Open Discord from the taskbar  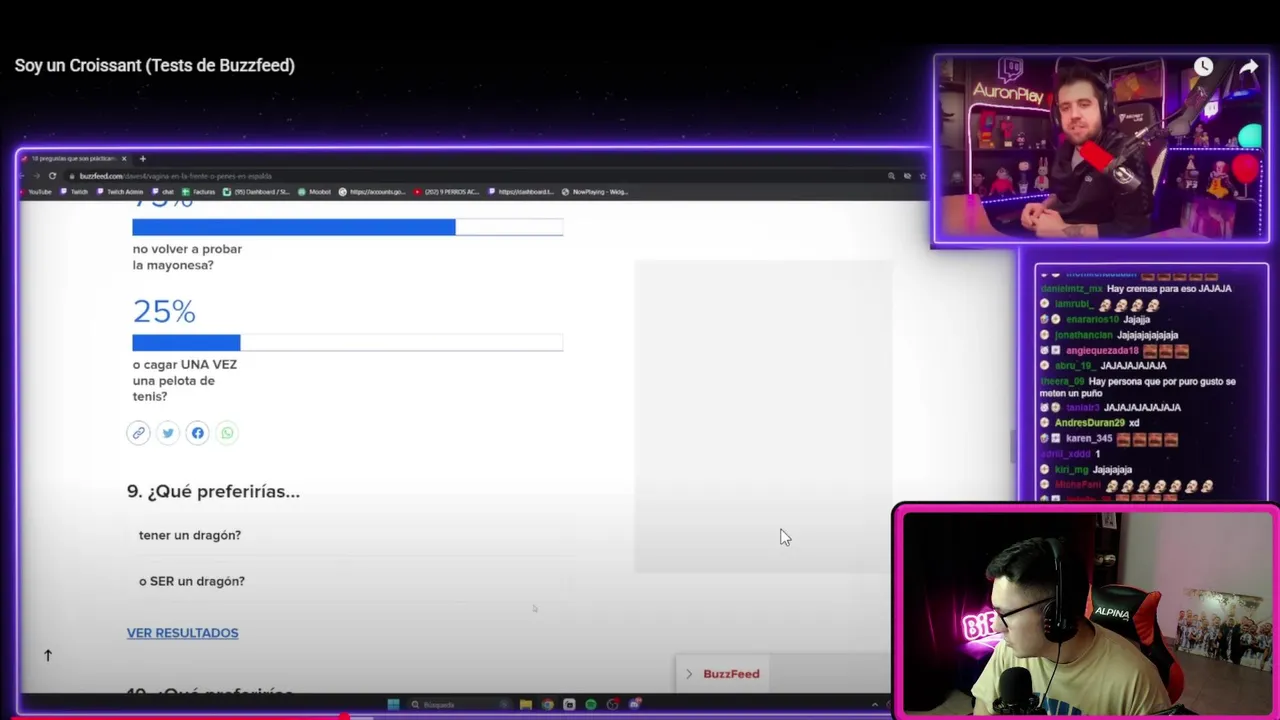coord(634,705)
